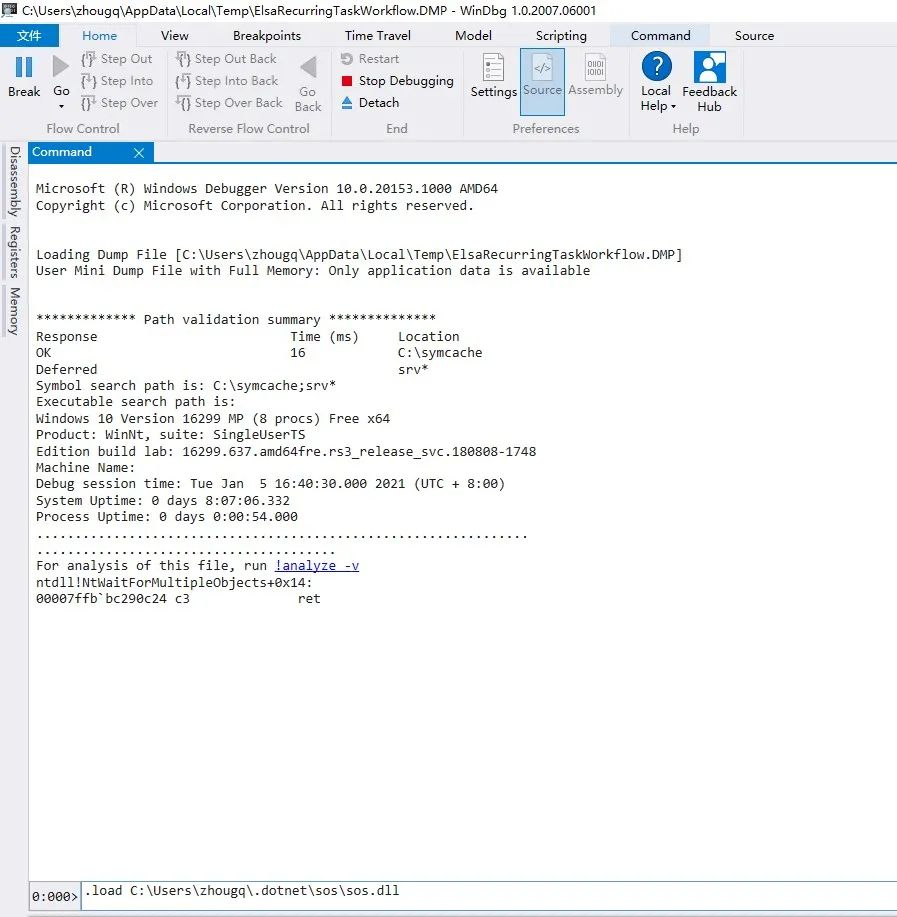Click Step Into in Flow Control
The image size is (897, 917).
pyautogui.click(x=118, y=81)
